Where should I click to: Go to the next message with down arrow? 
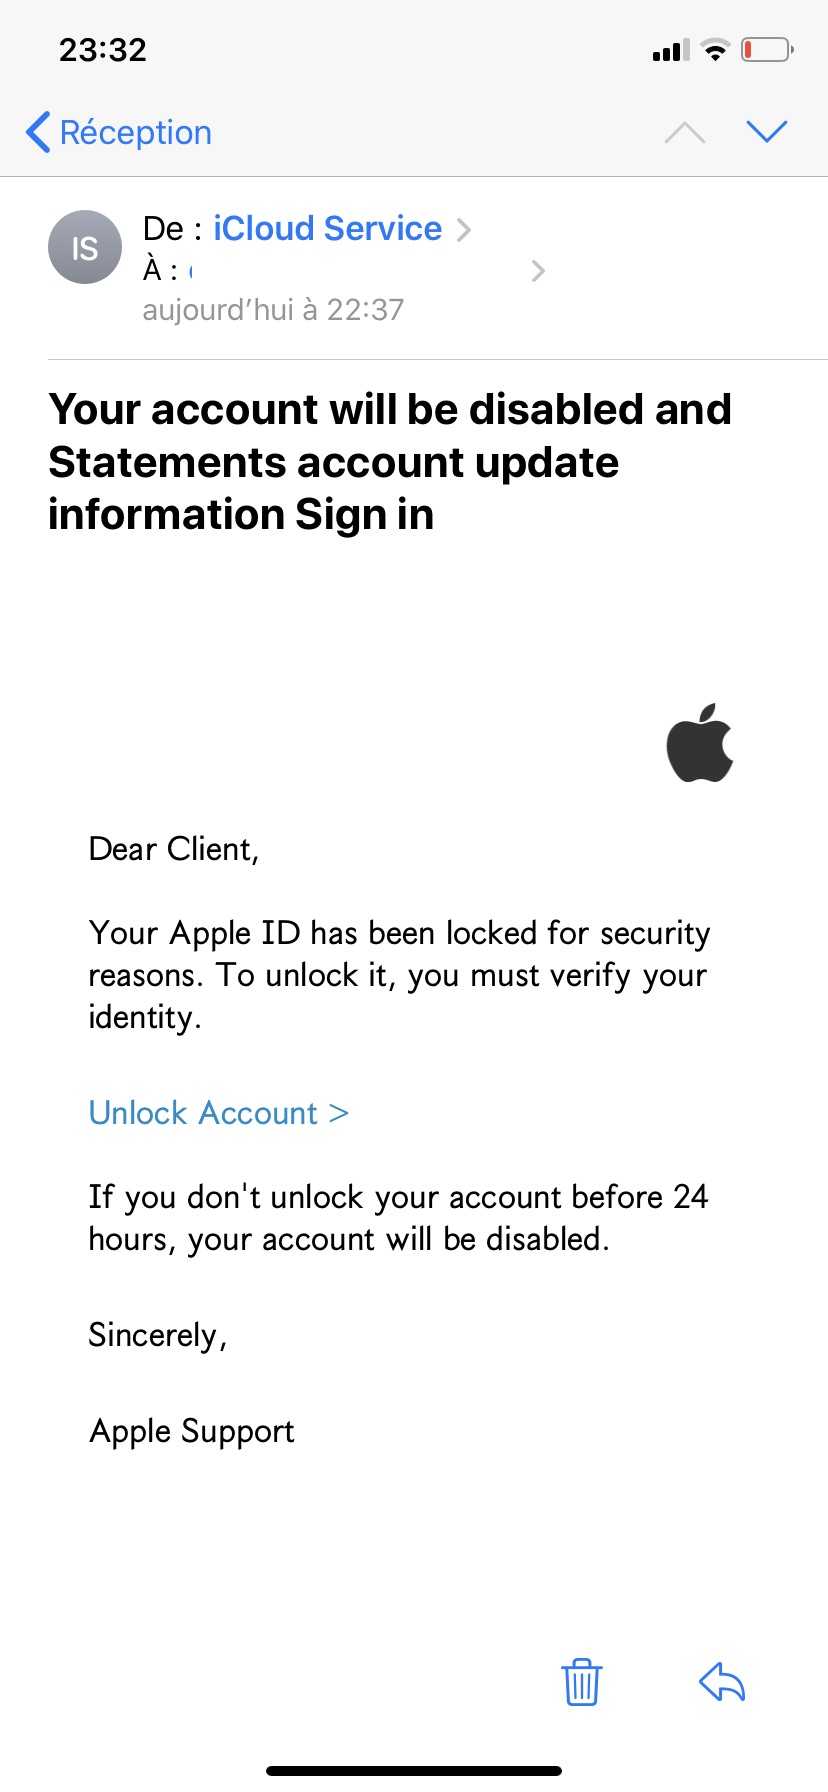coord(767,131)
